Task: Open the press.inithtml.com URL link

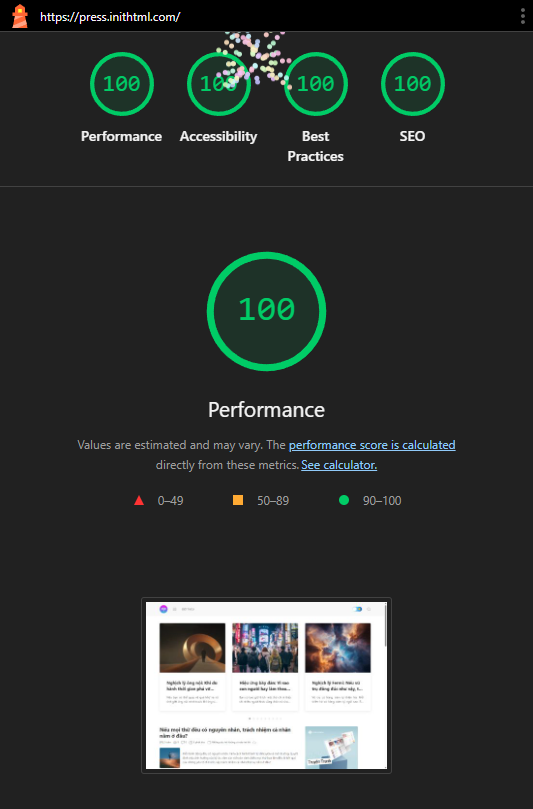Action: pyautogui.click(x=110, y=17)
